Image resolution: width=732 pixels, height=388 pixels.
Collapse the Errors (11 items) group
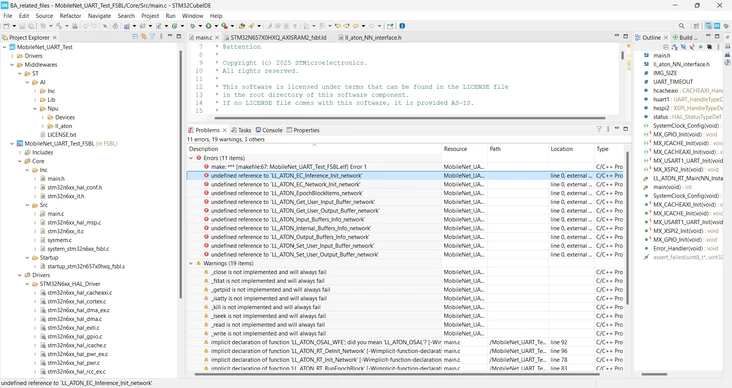(x=191, y=158)
